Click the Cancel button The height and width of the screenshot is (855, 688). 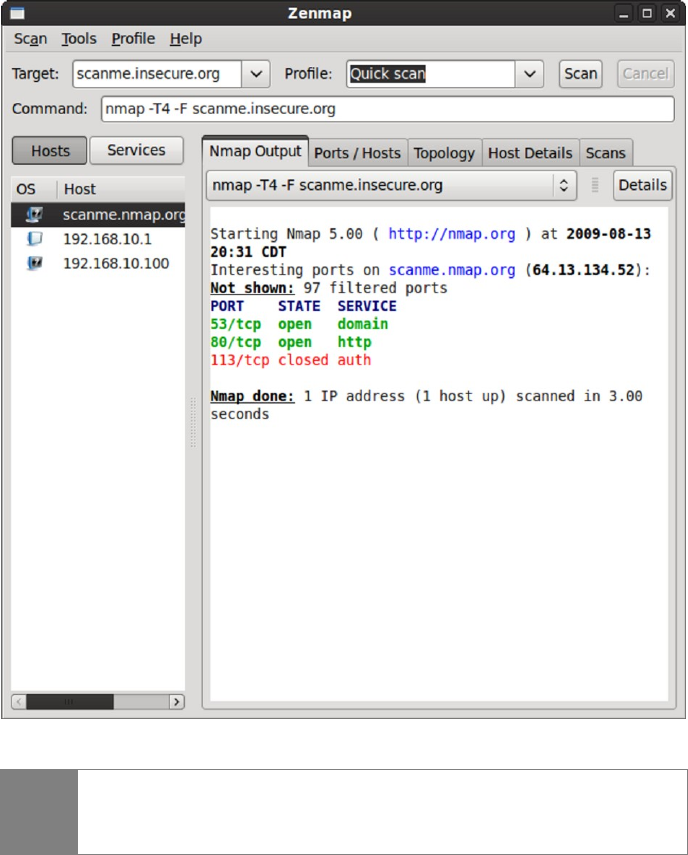[x=645, y=74]
